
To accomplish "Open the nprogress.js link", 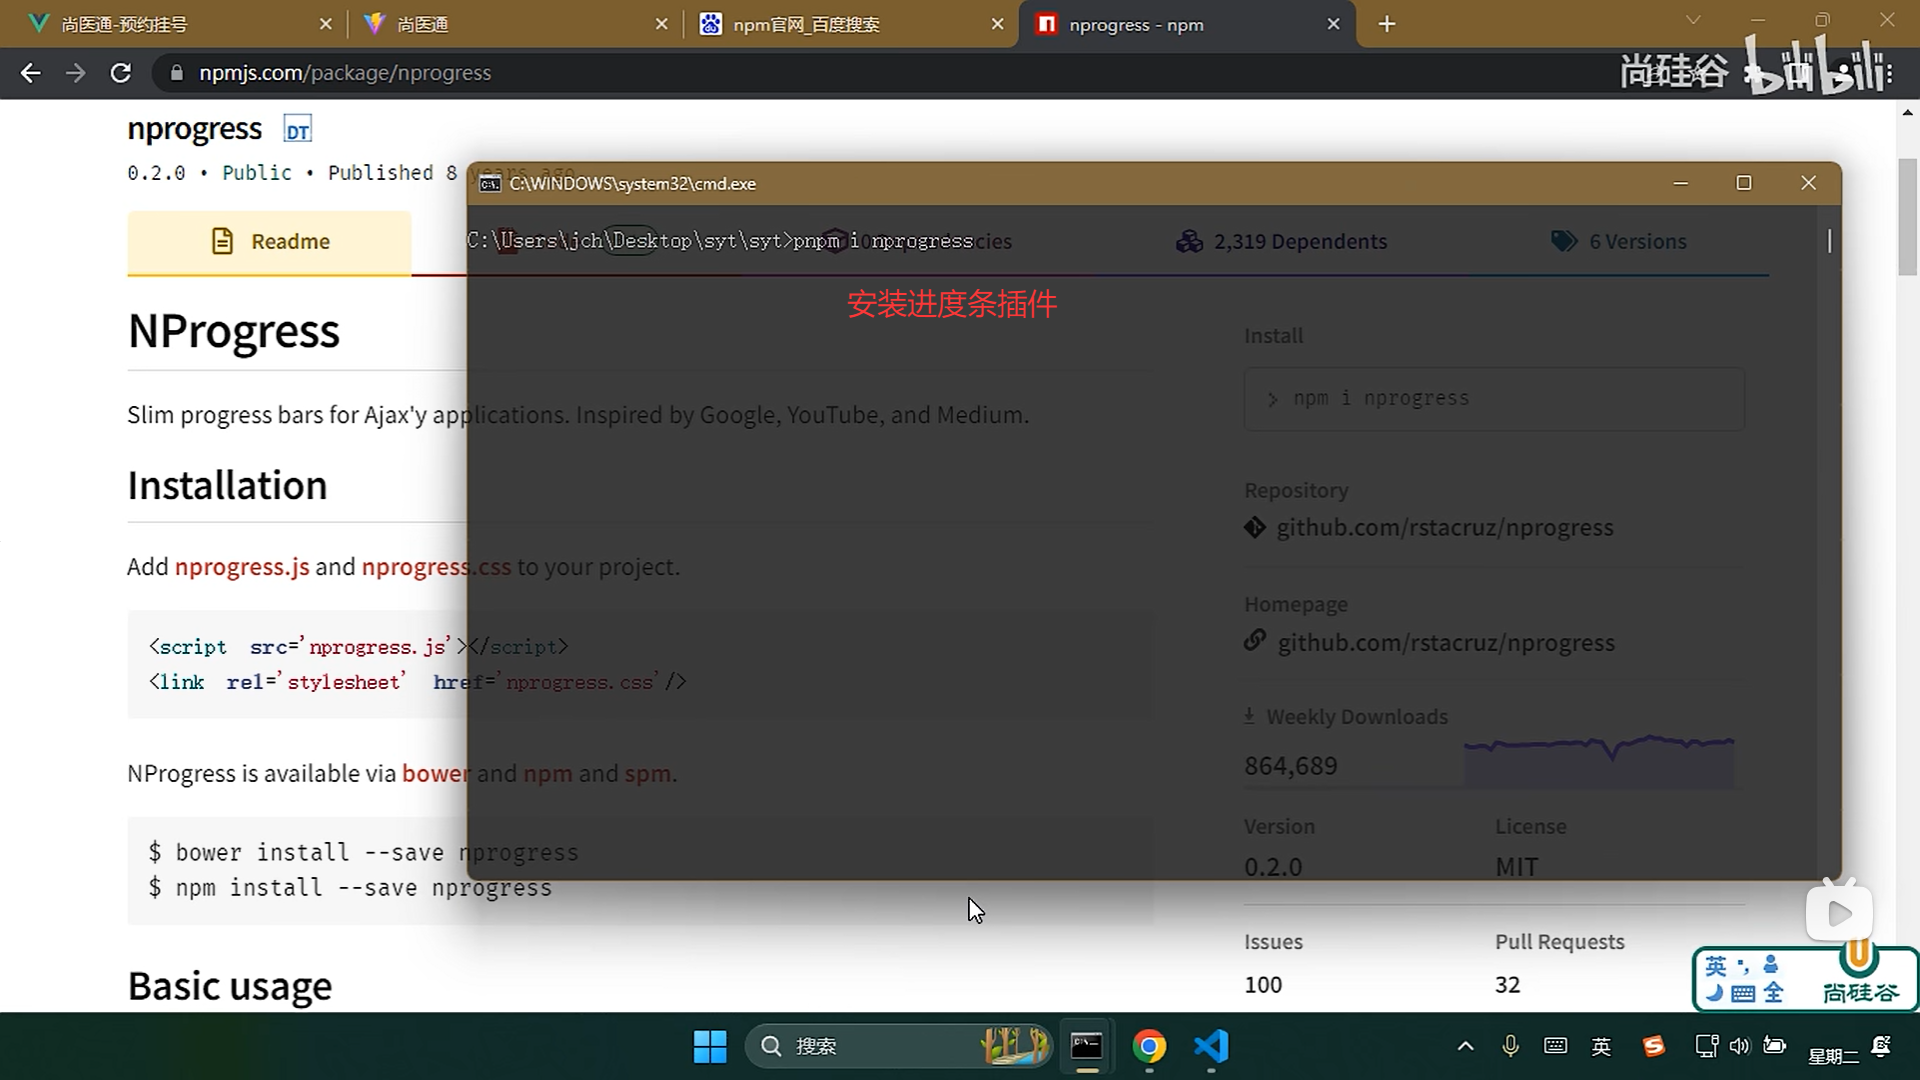I will point(242,567).
